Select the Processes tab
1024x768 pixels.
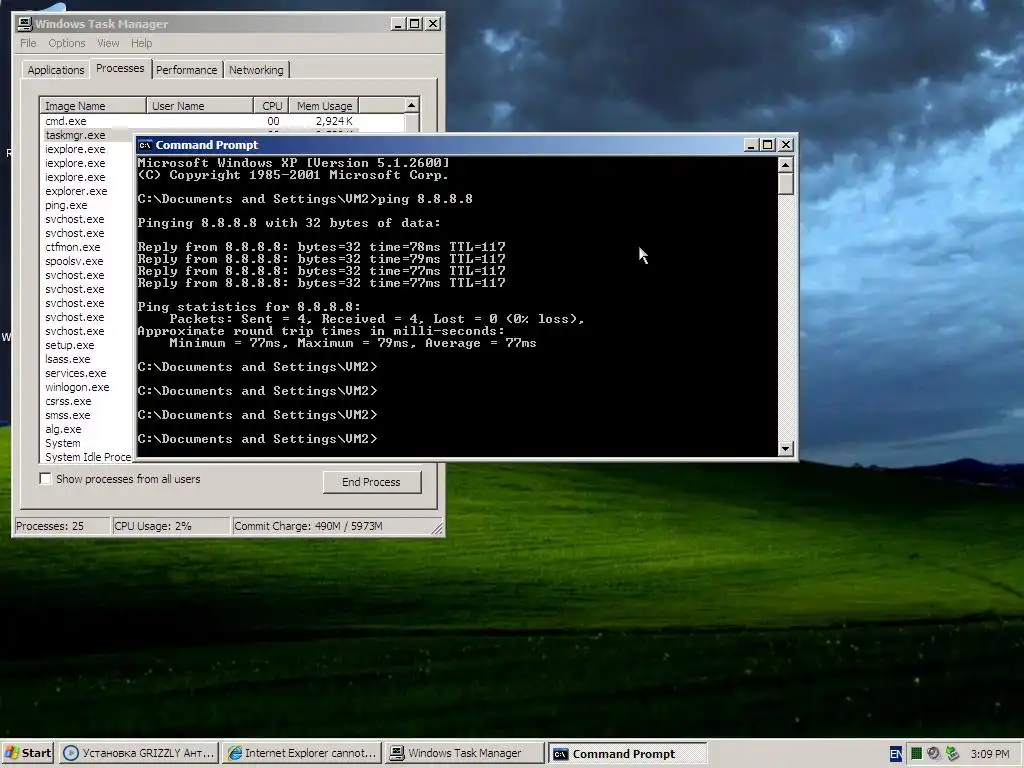point(120,68)
